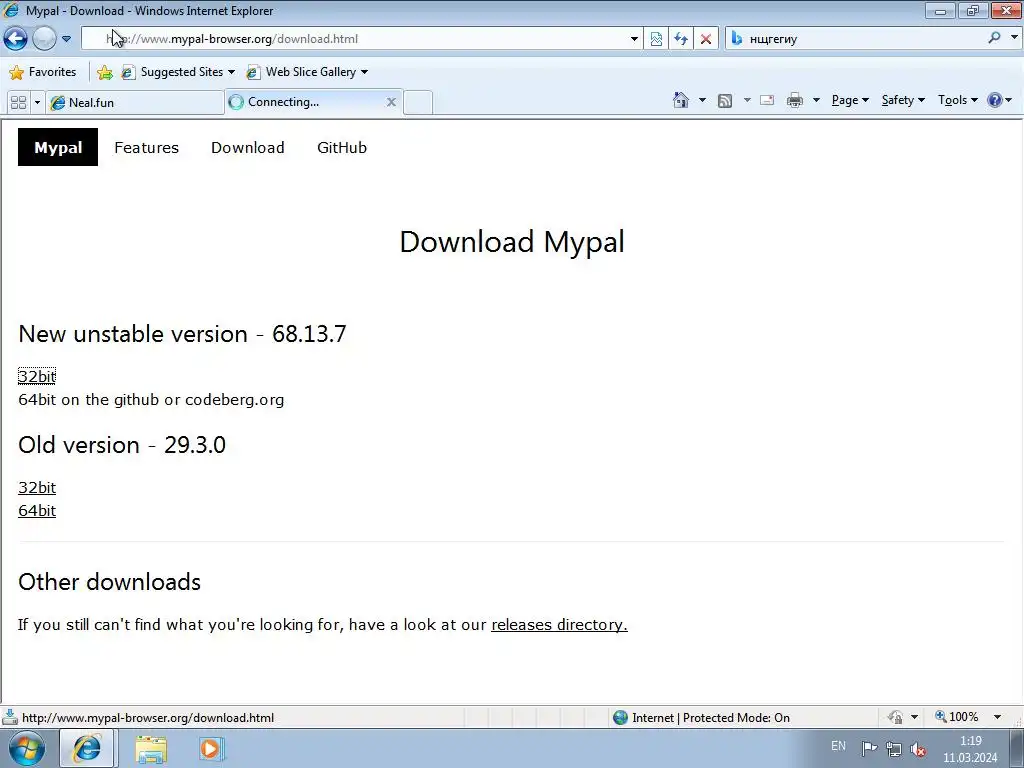Go back with the Back arrow button
Screen dimensions: 1024x768
[x=16, y=39]
